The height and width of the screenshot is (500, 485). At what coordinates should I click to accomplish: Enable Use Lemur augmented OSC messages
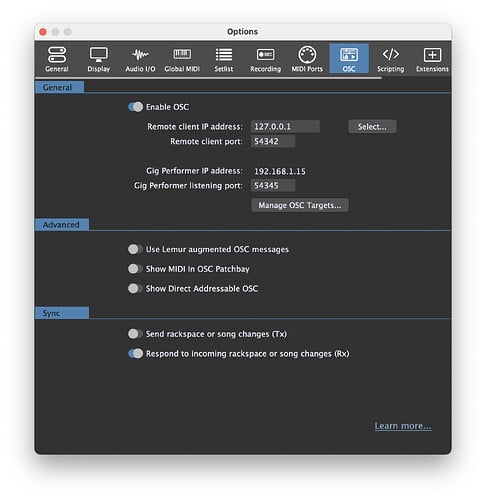pyautogui.click(x=135, y=249)
